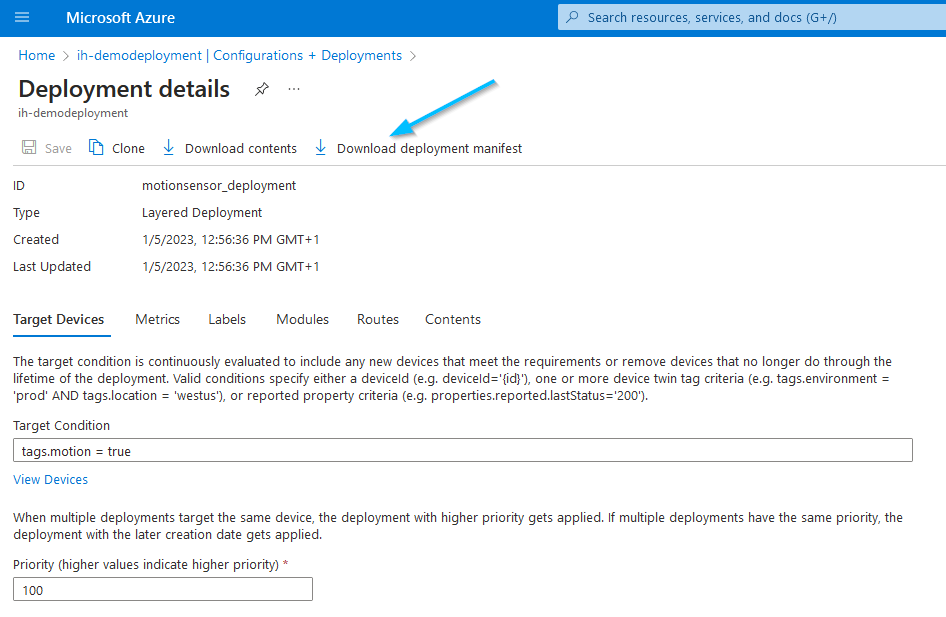Click the search magnifier icon
Viewport: 946px width, 617px height.
click(573, 17)
